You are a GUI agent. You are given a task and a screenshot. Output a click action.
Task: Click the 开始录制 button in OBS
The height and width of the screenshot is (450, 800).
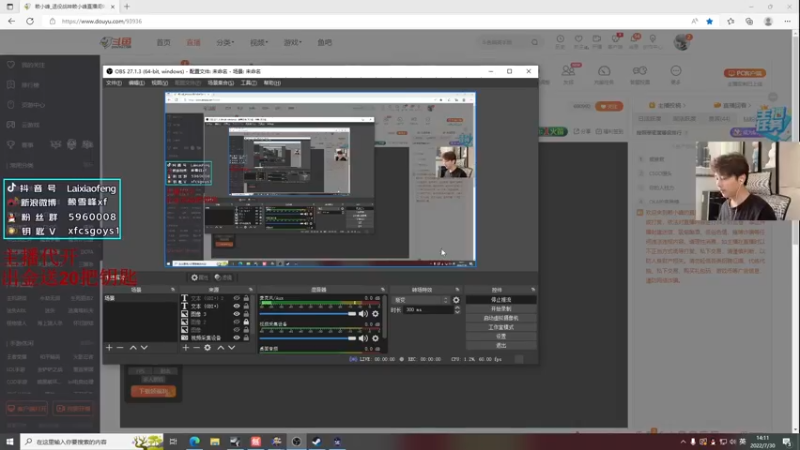(x=501, y=309)
